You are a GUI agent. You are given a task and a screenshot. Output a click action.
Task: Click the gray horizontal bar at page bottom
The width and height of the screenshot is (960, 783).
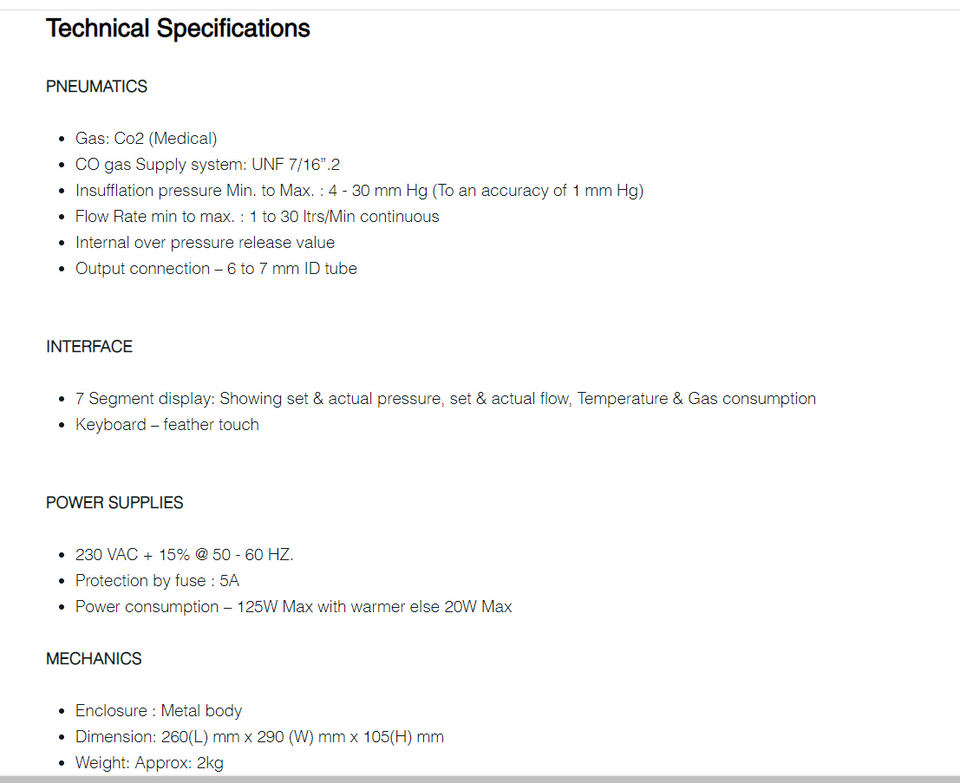480,778
